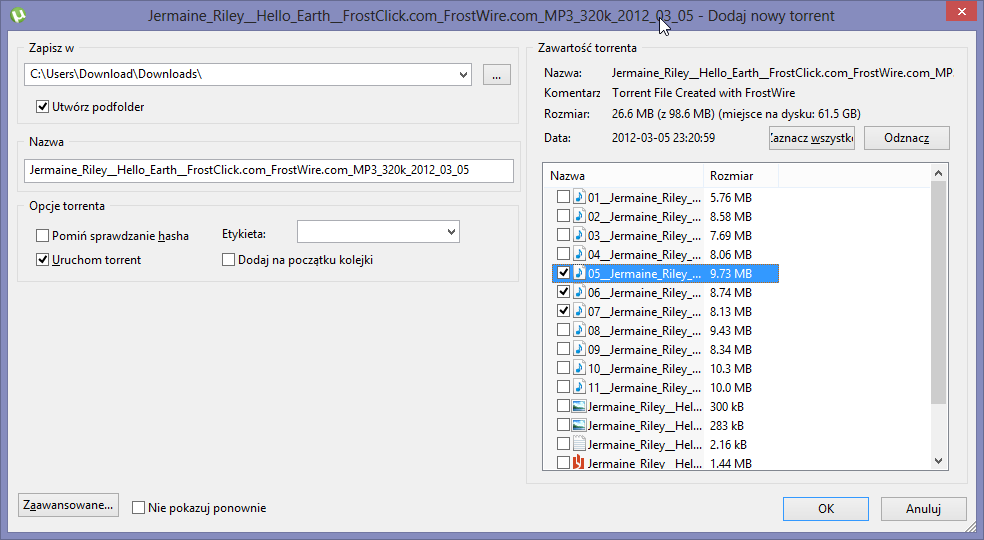Click music file icon for track 03

(579, 235)
